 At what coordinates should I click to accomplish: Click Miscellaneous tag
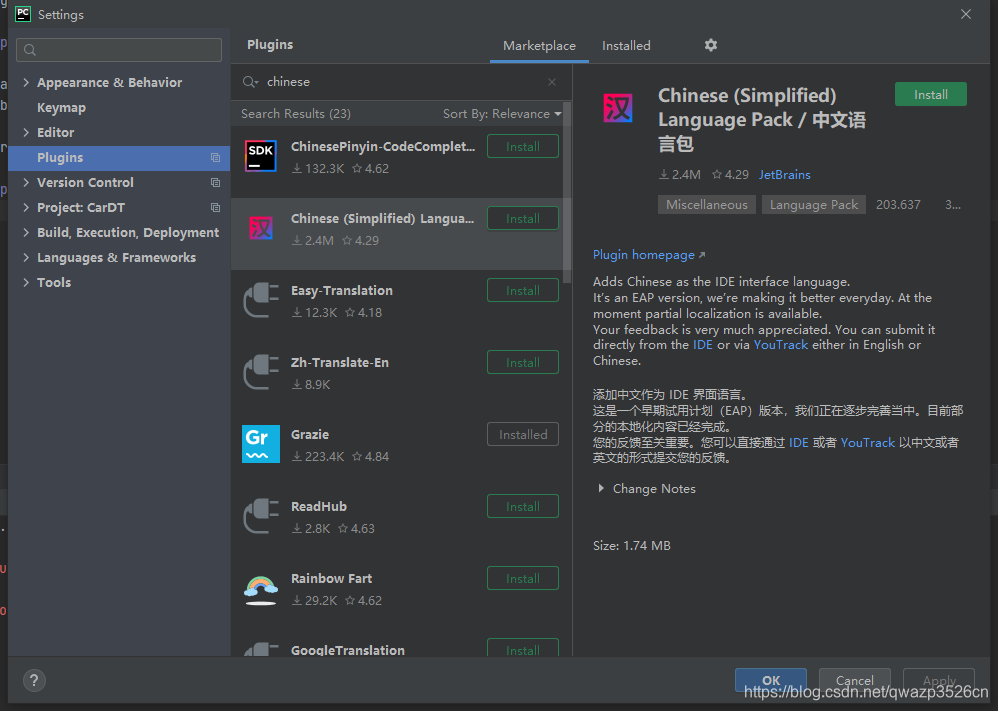706,204
